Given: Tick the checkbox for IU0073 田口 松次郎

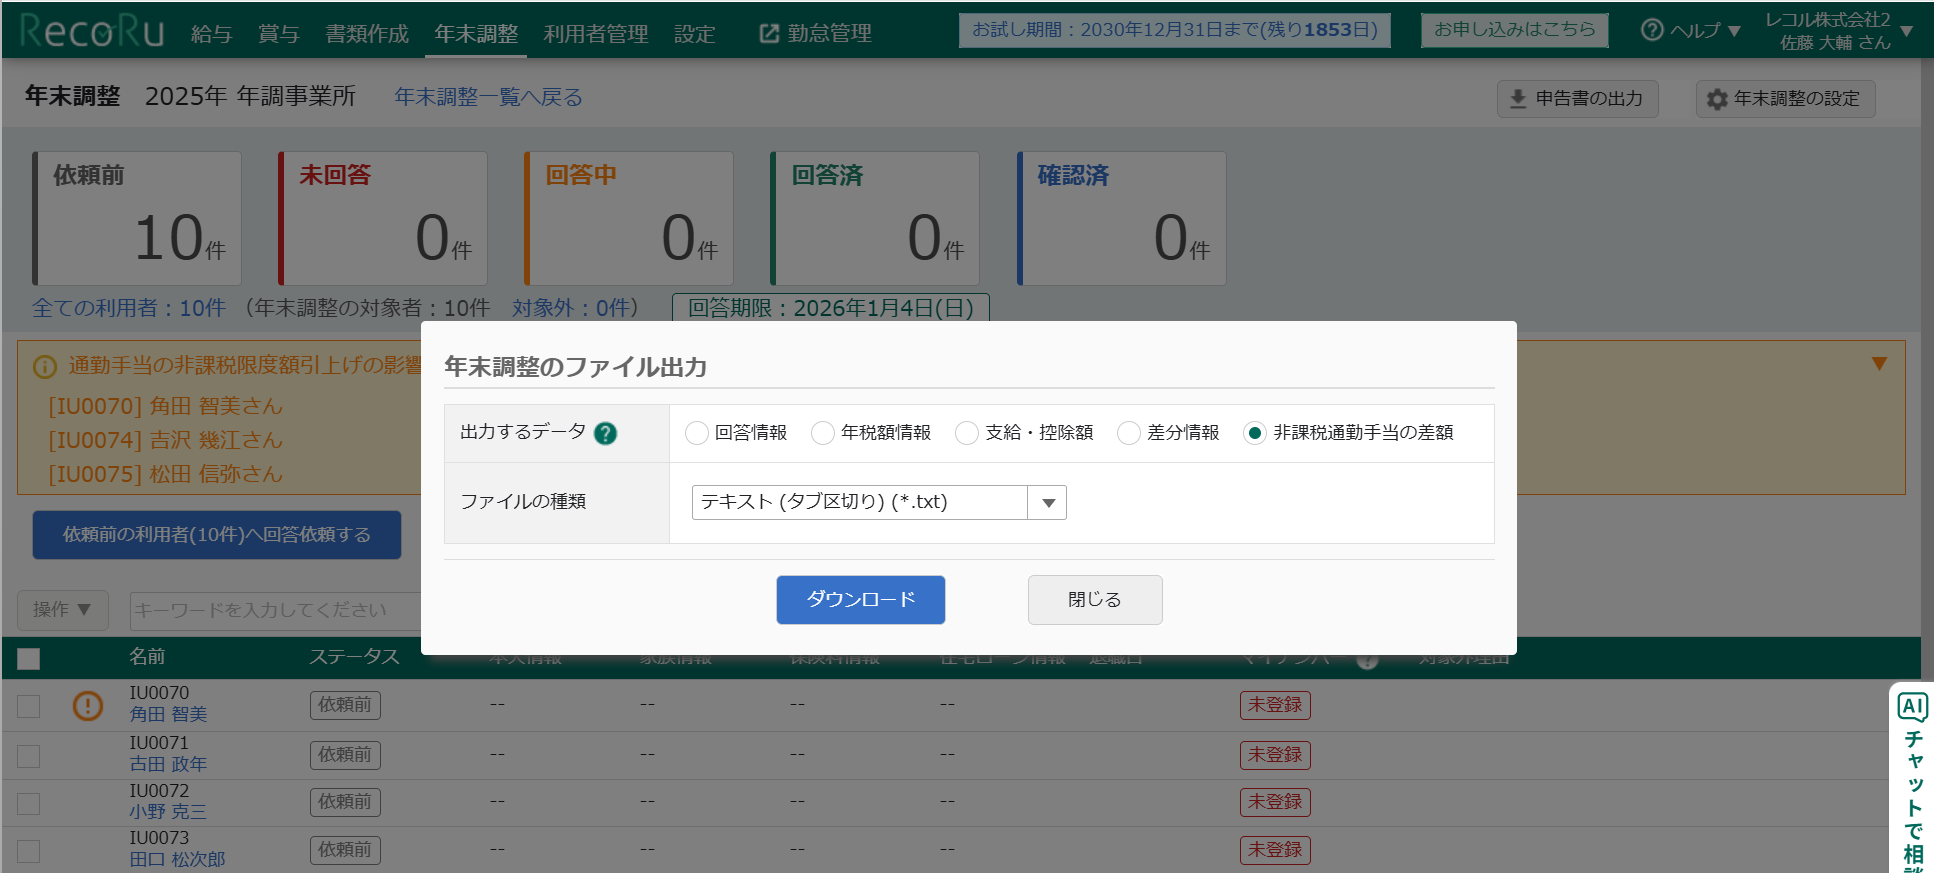Looking at the screenshot, I should 29,851.
